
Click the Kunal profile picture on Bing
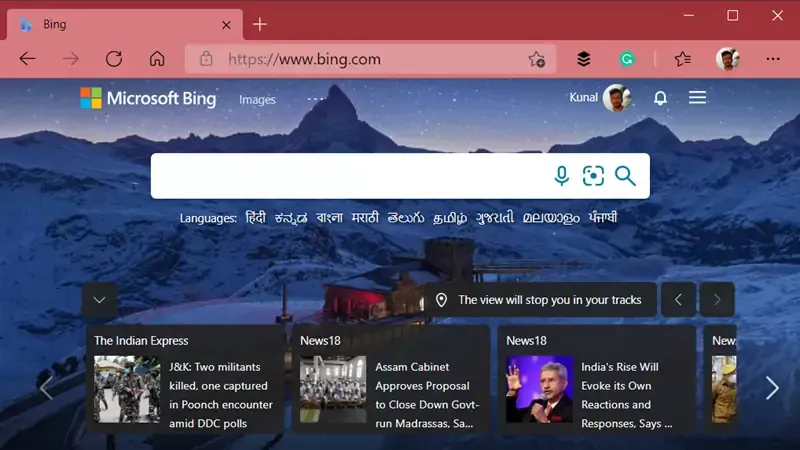coord(617,98)
